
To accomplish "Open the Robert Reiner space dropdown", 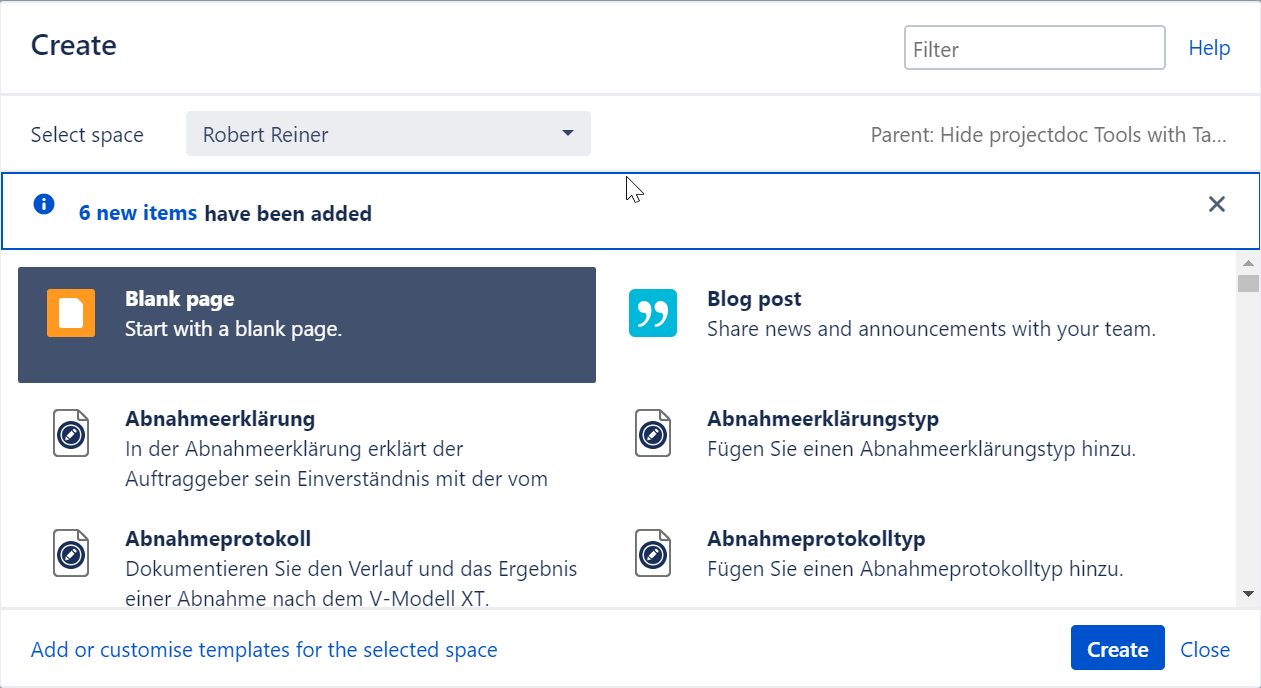I will pyautogui.click(x=388, y=133).
